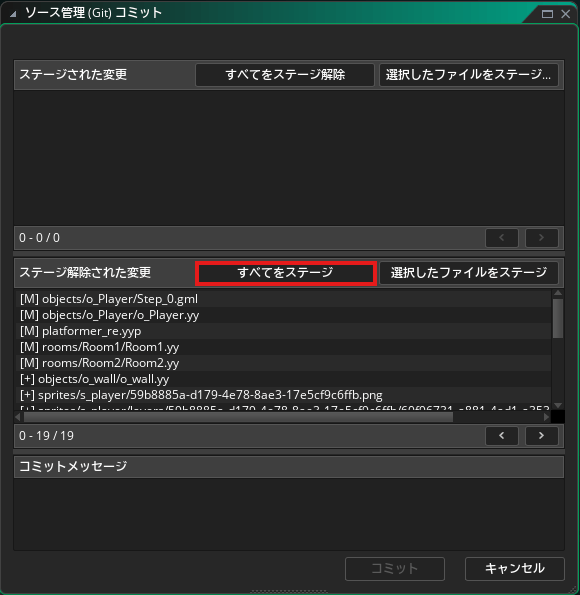Click the scroll-left arrow of the unstaged list
This screenshot has height=595, width=580.
pos(18,417)
